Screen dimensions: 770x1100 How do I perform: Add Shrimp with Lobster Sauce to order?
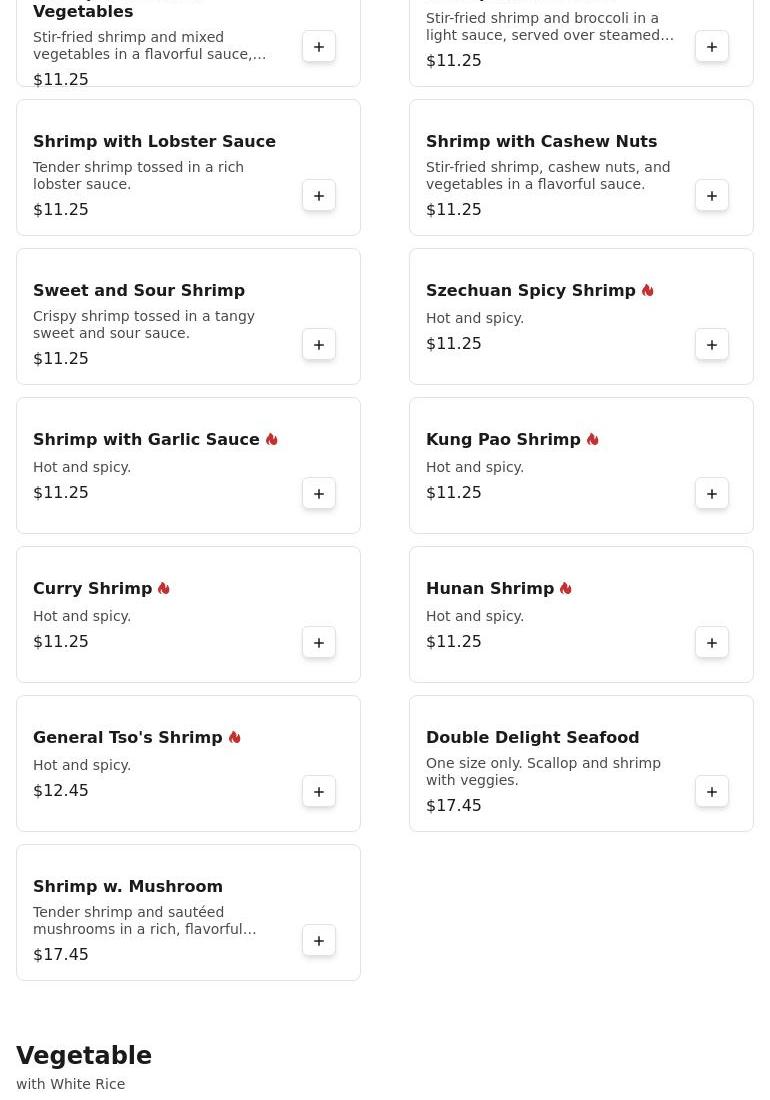[x=319, y=196]
